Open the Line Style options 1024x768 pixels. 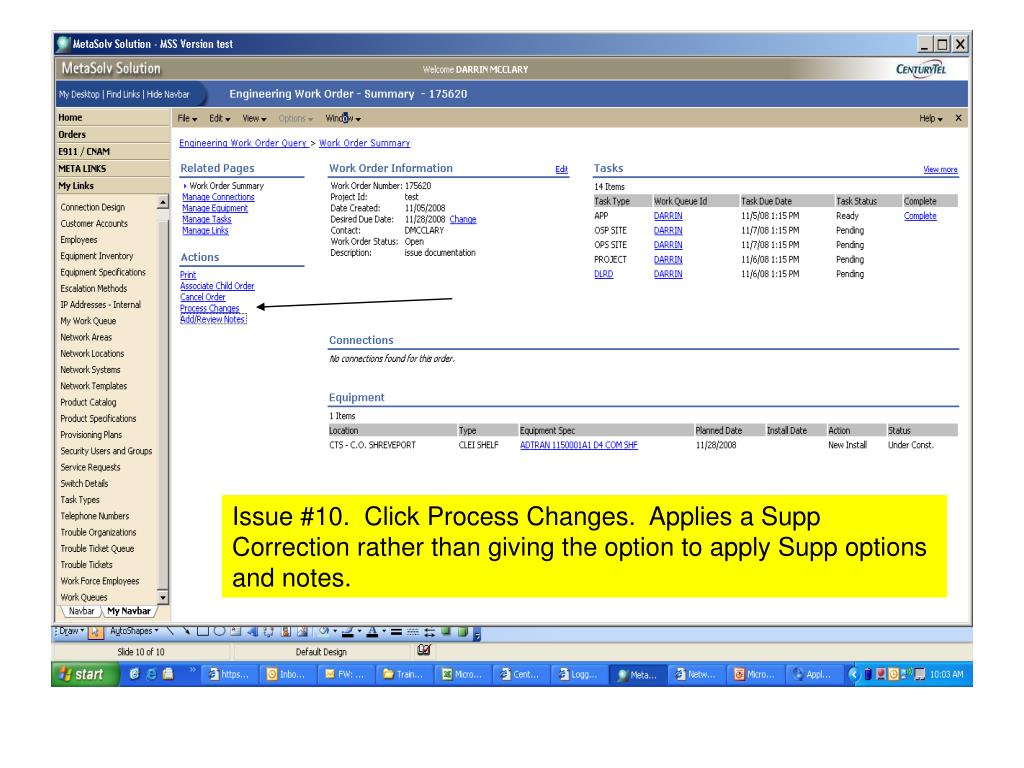tap(396, 632)
